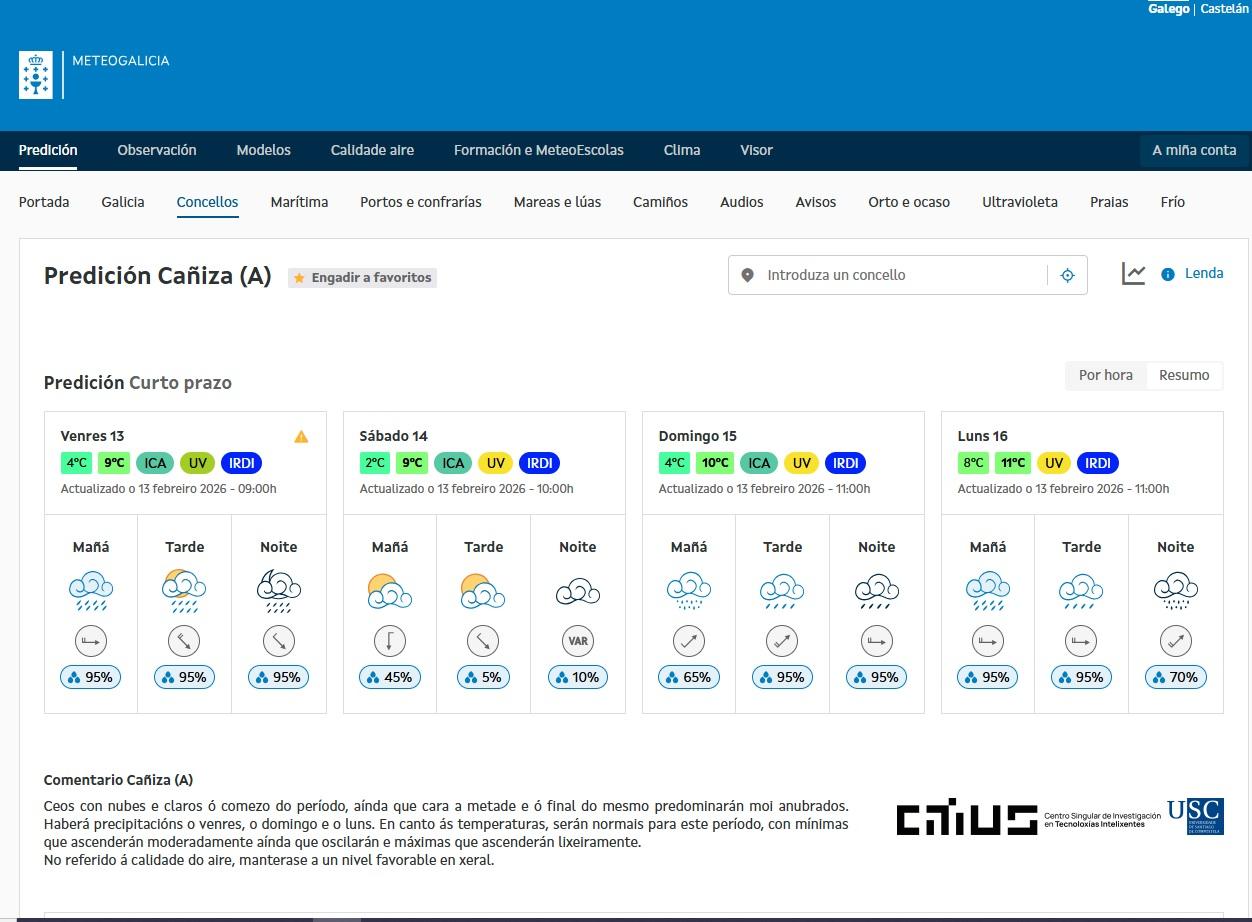Click the Xunta de Galicia logo

point(36,75)
